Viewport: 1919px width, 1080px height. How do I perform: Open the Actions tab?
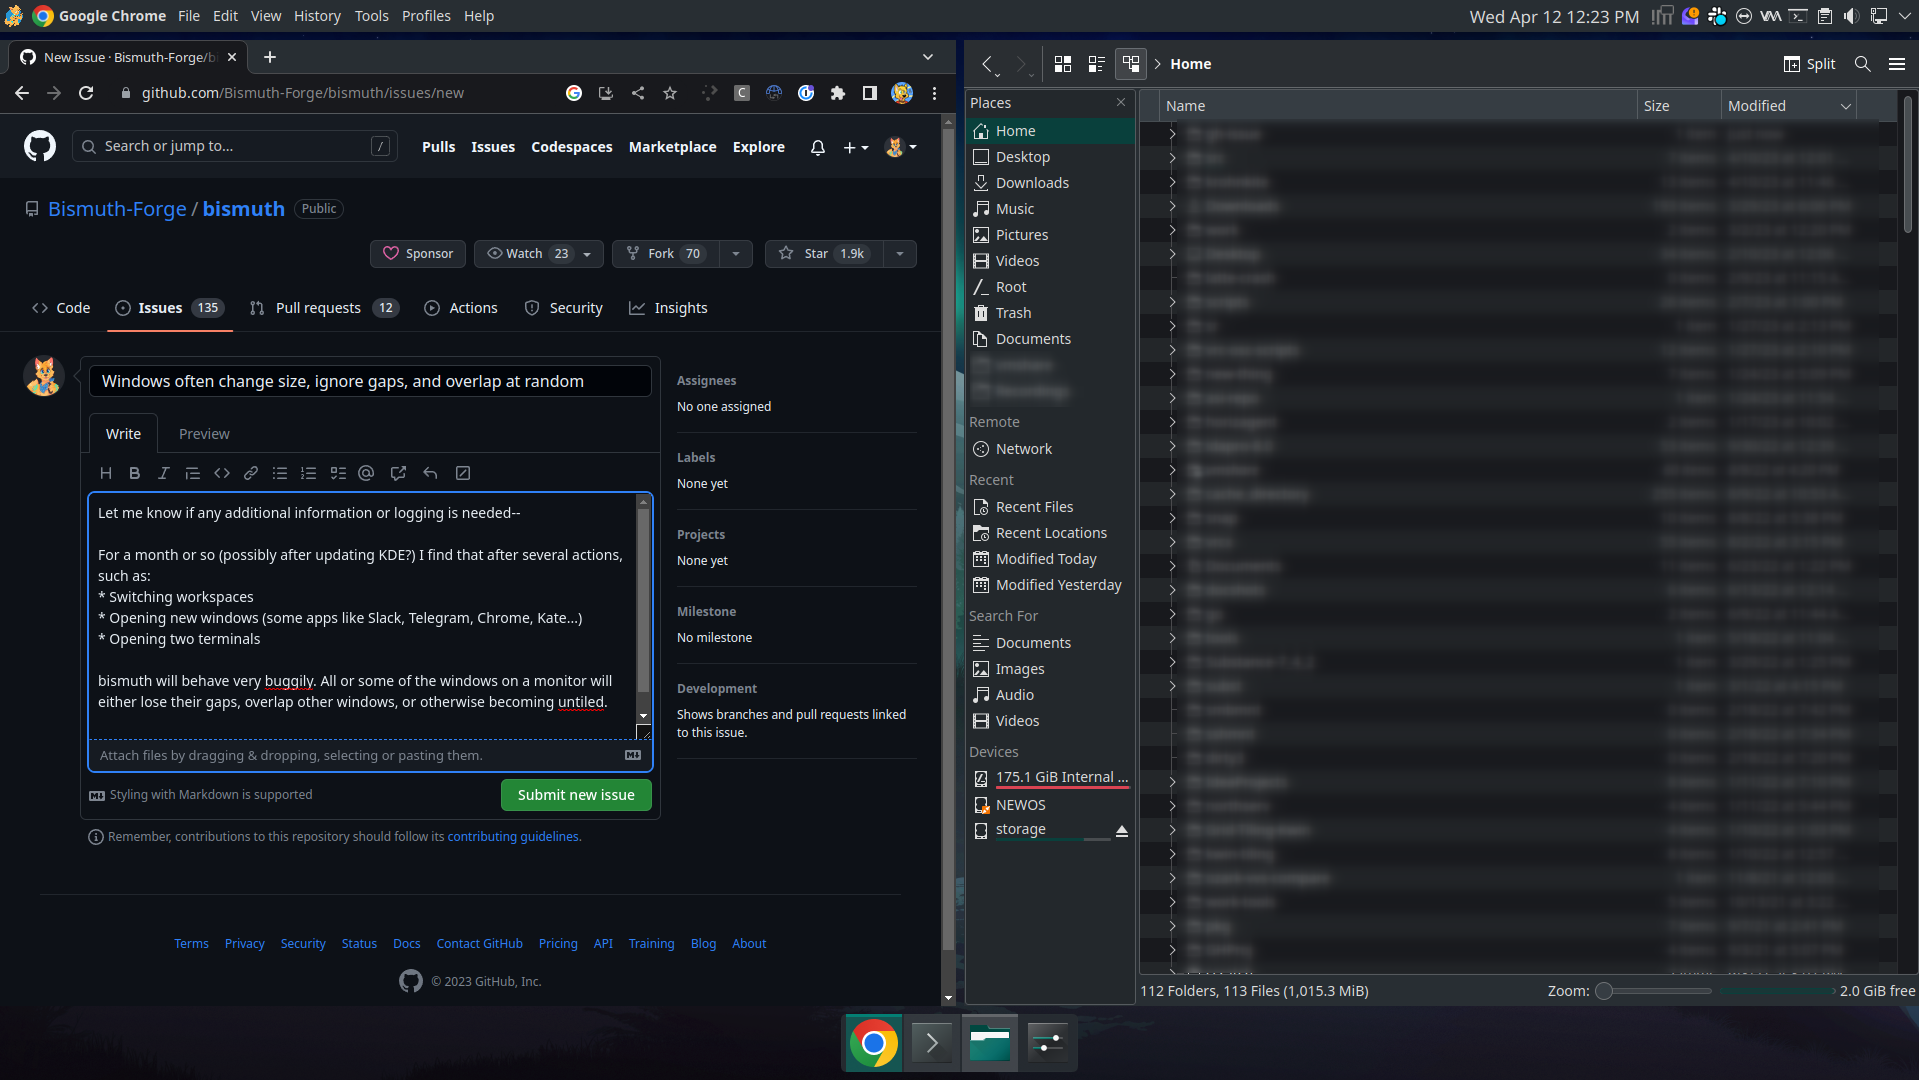tap(461, 308)
